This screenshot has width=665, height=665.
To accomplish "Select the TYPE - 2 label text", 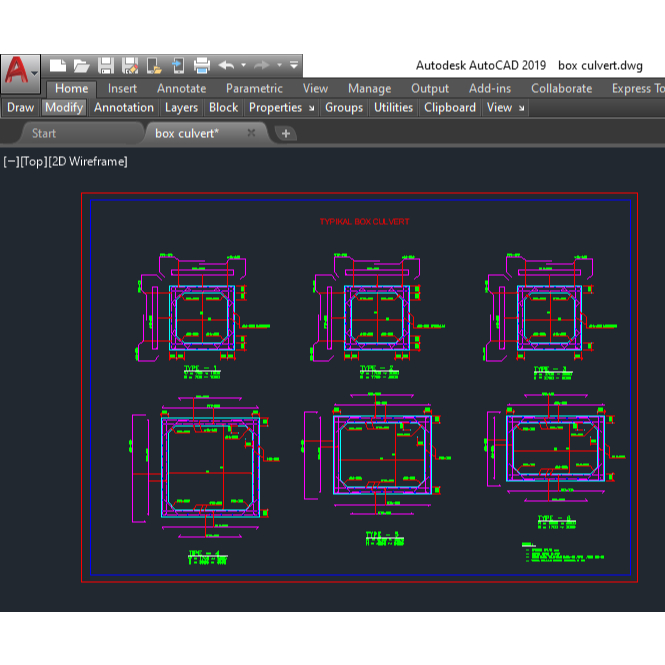I will coord(377,368).
